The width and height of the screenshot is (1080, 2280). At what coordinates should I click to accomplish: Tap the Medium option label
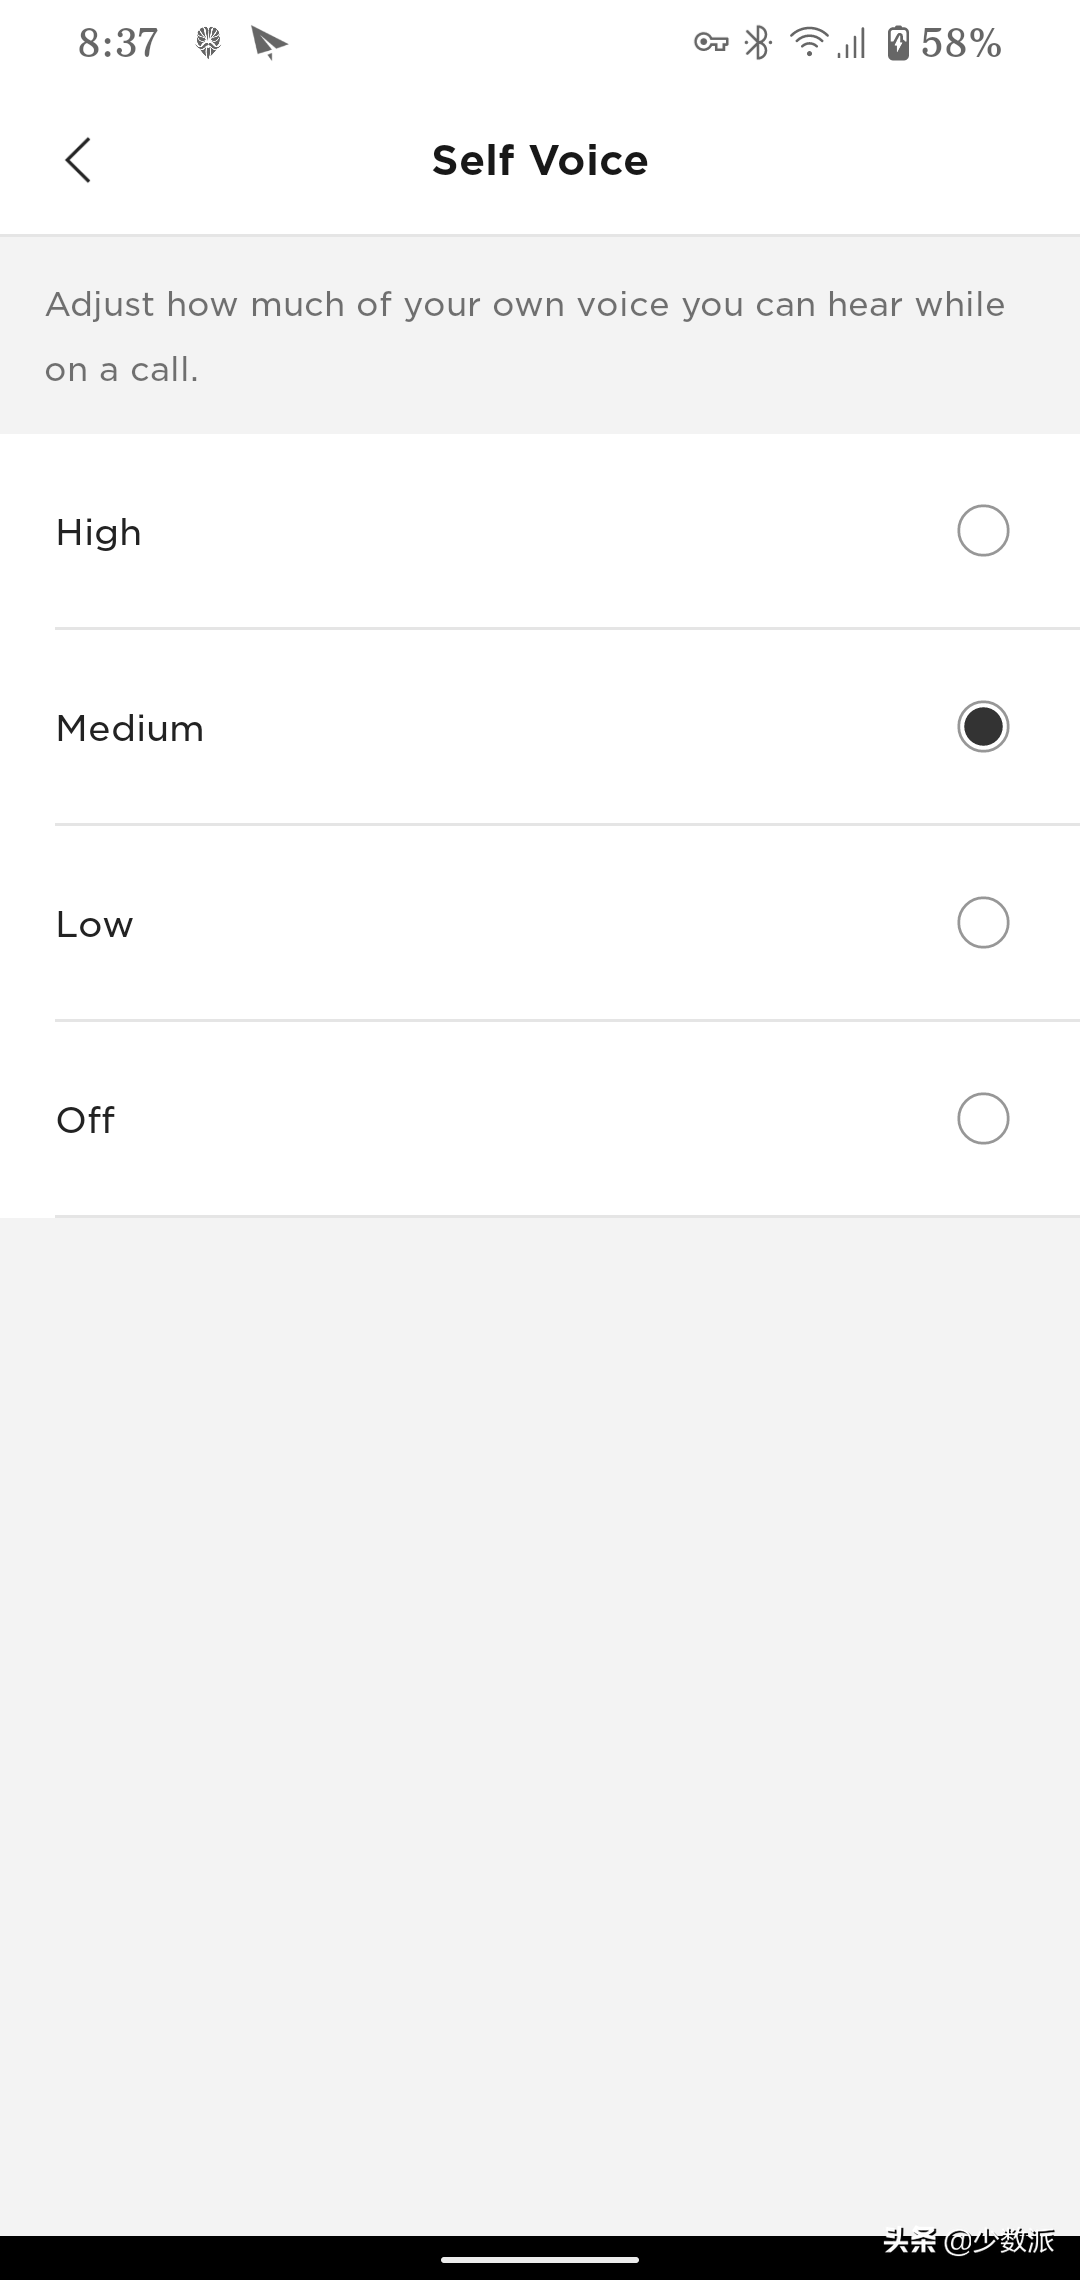[x=130, y=728]
